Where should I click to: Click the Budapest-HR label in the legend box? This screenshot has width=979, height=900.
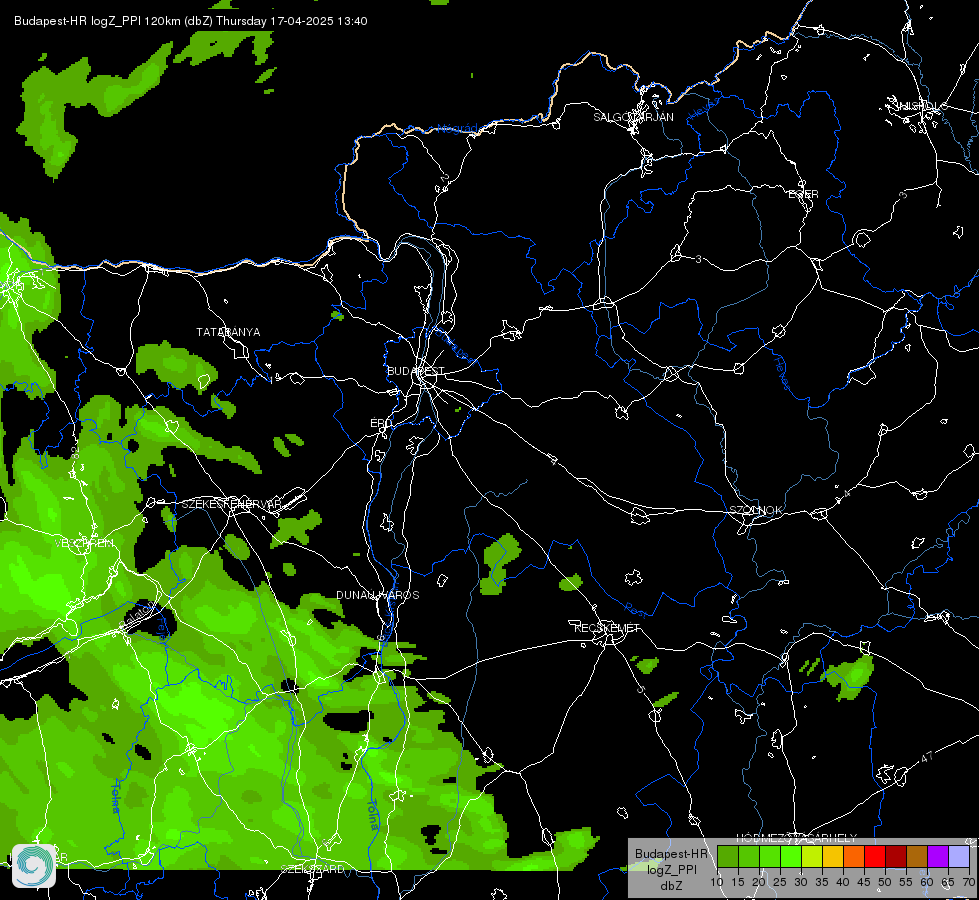coord(671,854)
